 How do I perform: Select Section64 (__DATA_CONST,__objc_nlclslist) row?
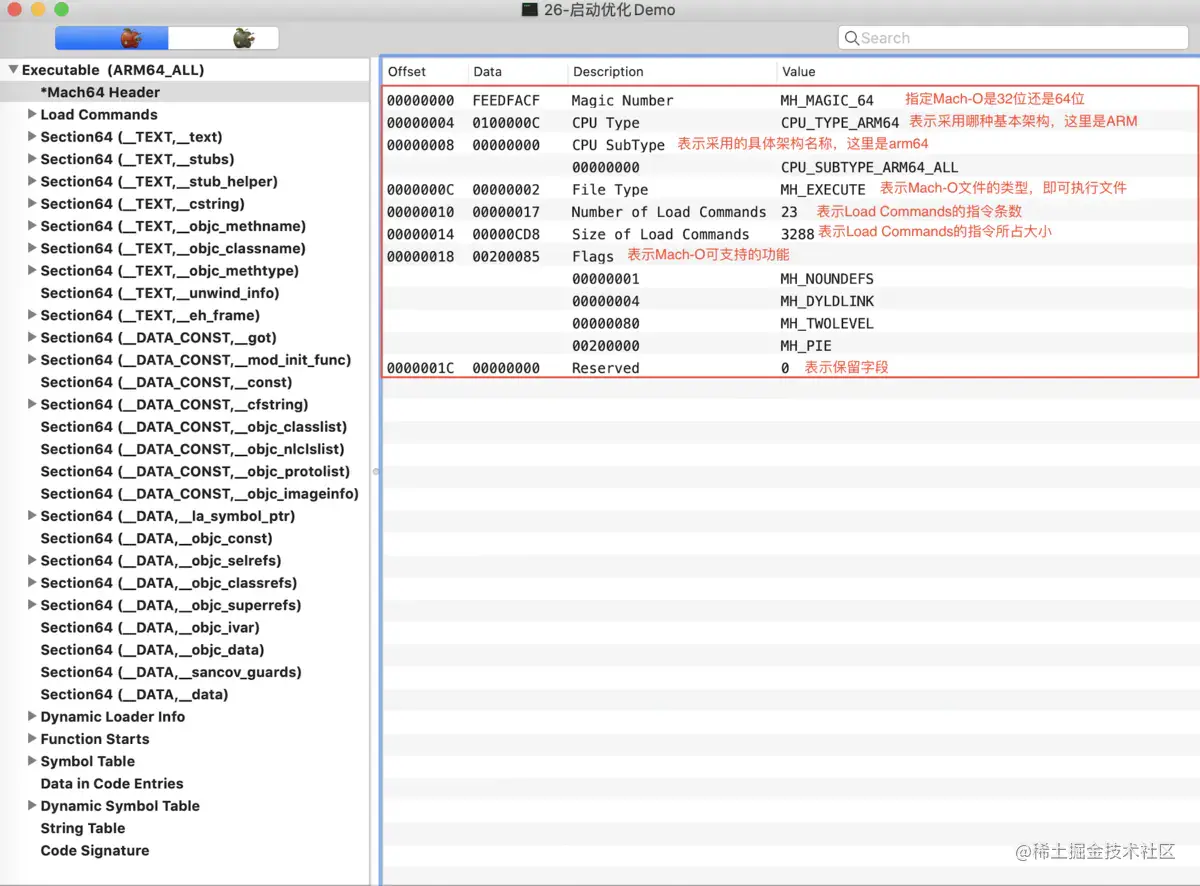(185, 449)
